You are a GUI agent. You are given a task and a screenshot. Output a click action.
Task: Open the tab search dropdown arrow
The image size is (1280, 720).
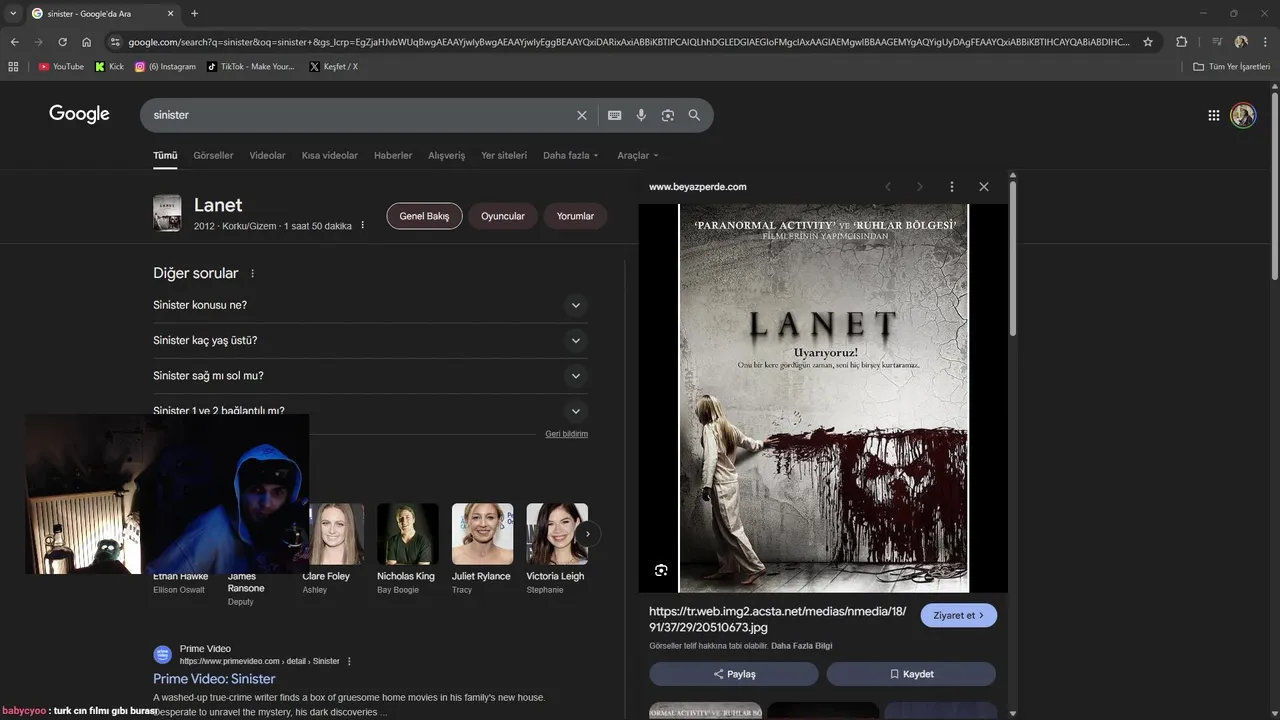(13, 14)
